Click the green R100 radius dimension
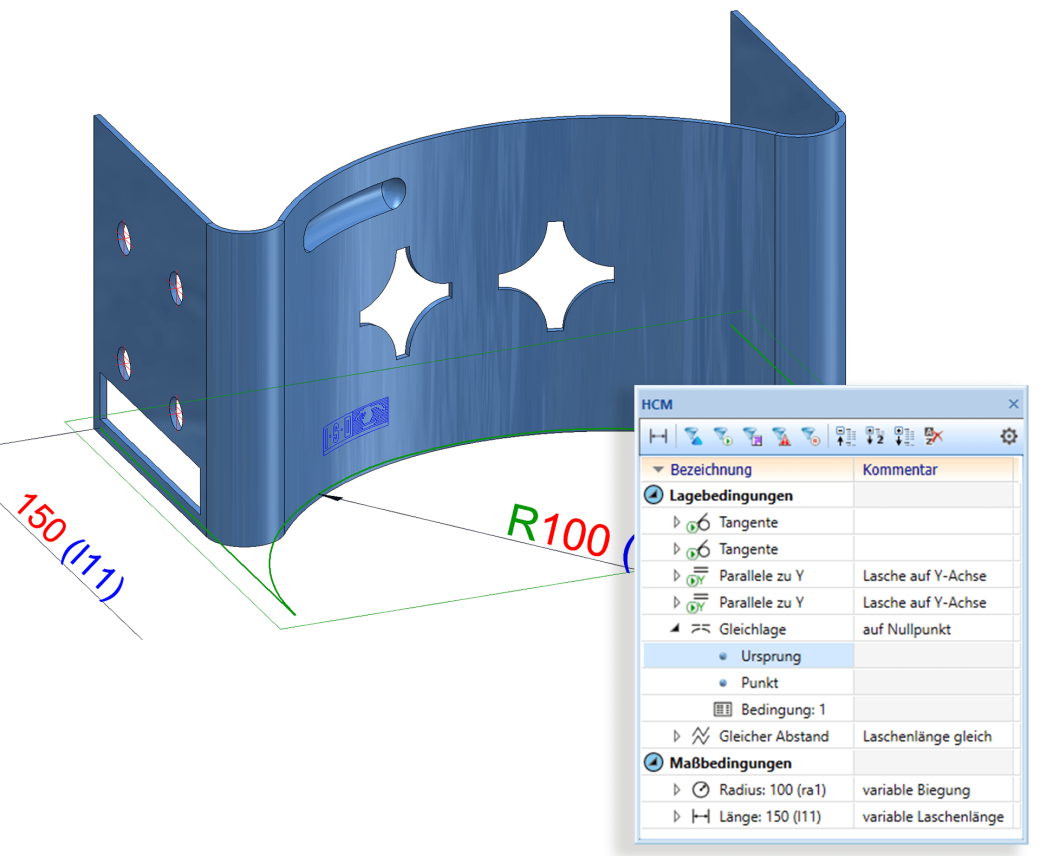1040x856 pixels. pos(558,531)
